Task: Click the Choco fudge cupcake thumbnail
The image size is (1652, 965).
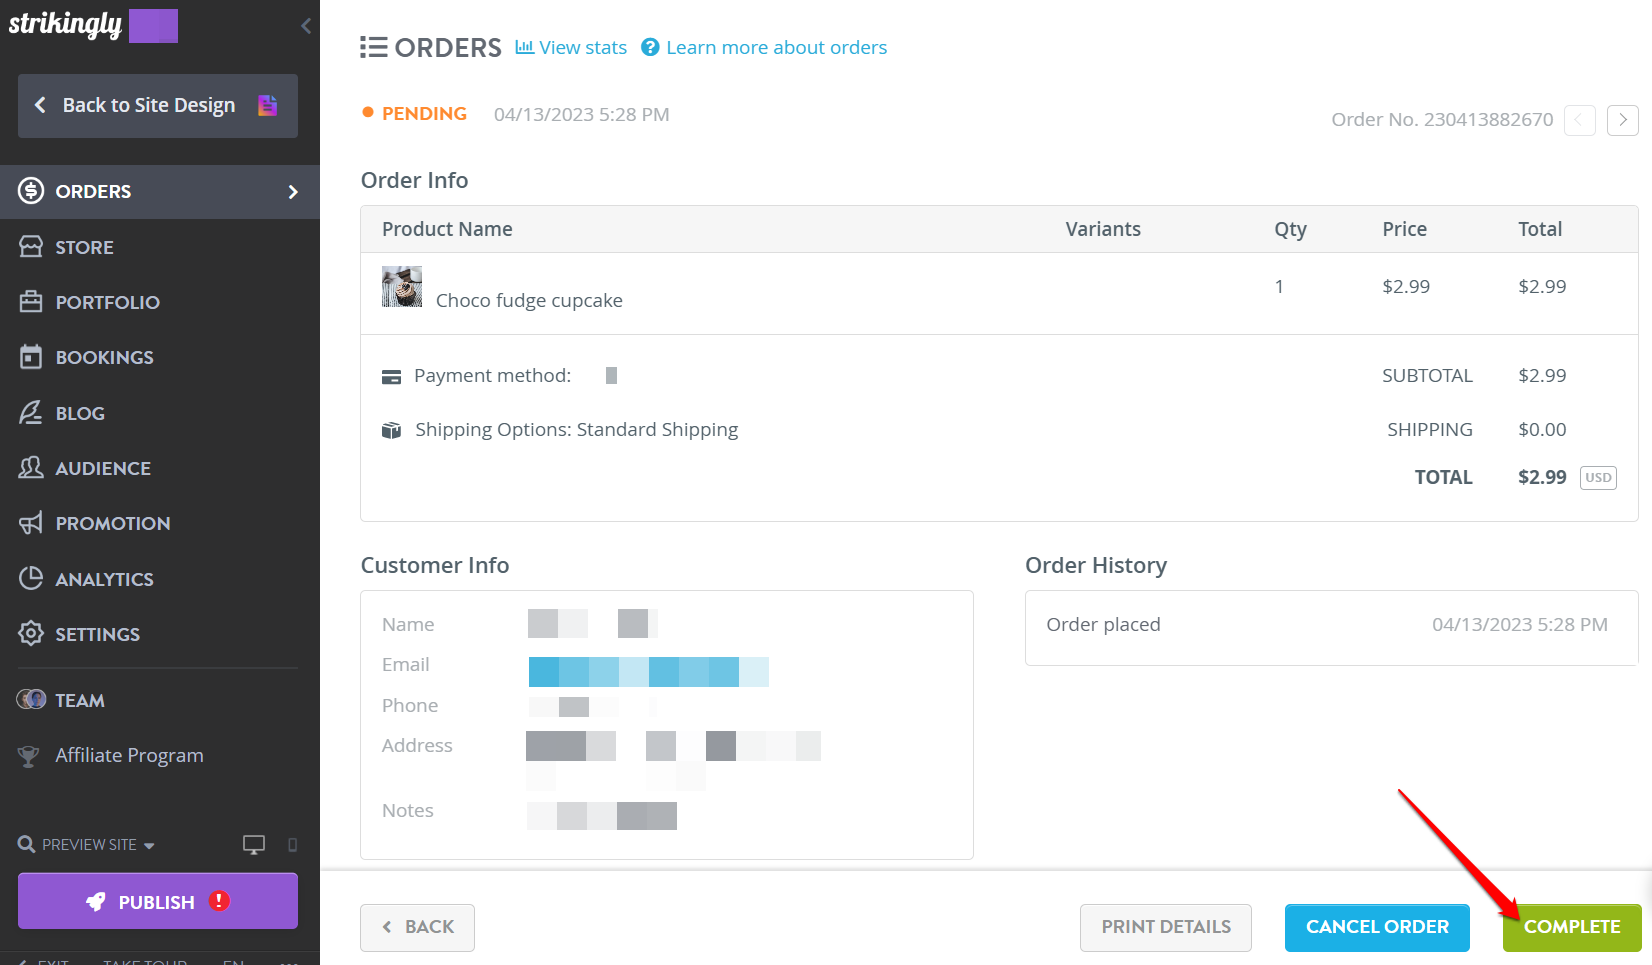Action: [x=401, y=287]
